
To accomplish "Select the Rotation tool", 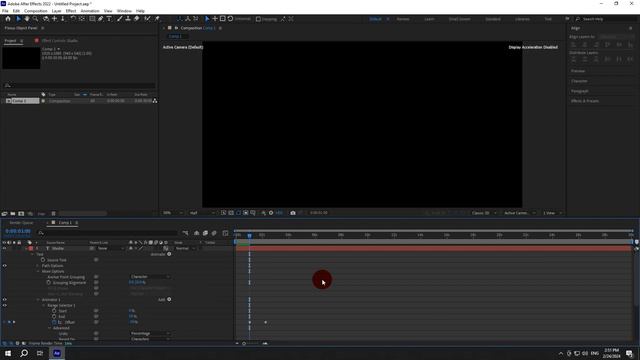I will click(x=73, y=19).
